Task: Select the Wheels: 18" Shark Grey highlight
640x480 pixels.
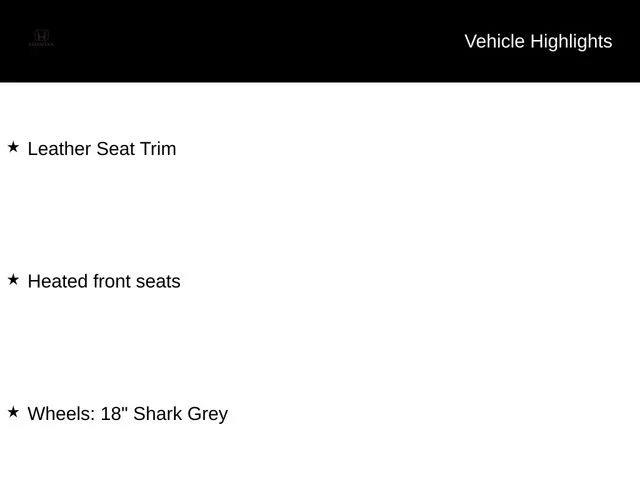Action: (x=128, y=414)
